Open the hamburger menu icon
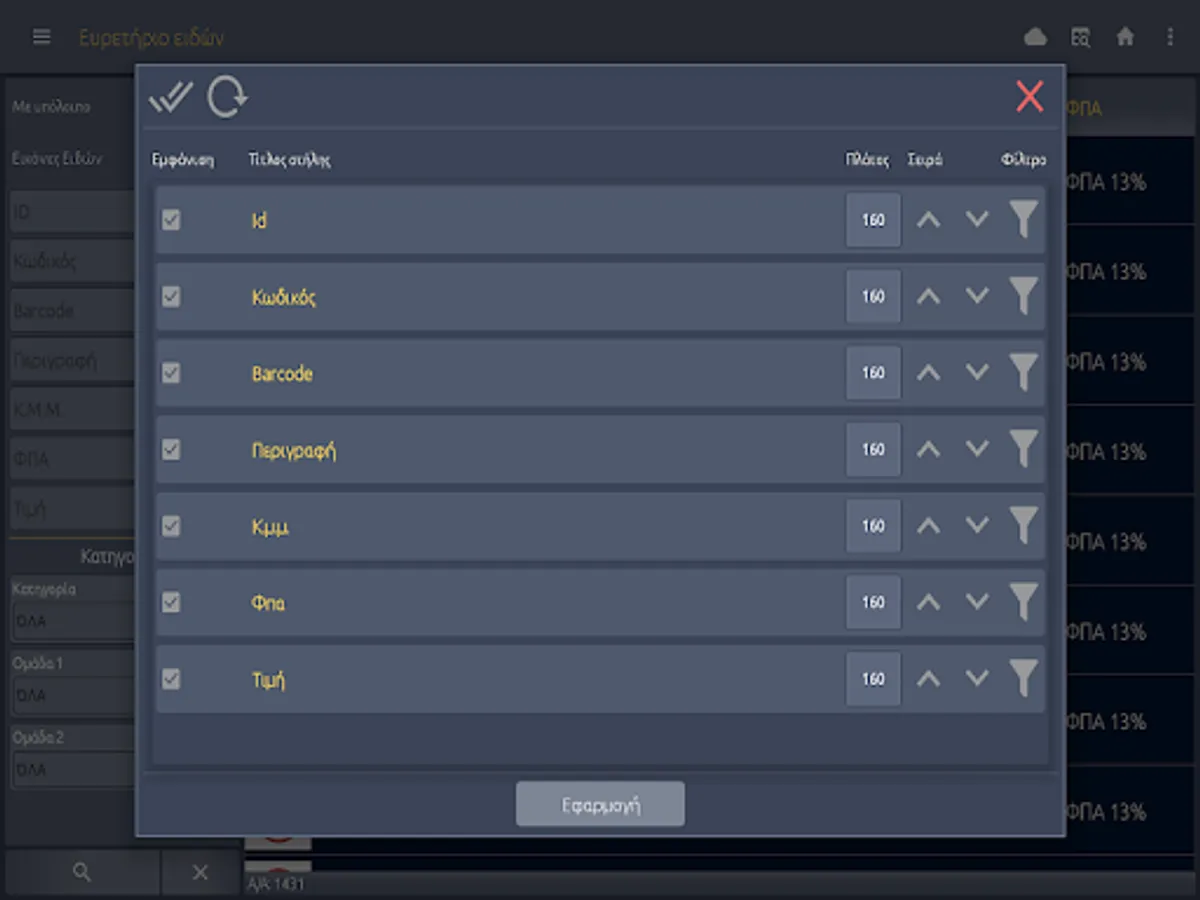The height and width of the screenshot is (900, 1200). 41,37
